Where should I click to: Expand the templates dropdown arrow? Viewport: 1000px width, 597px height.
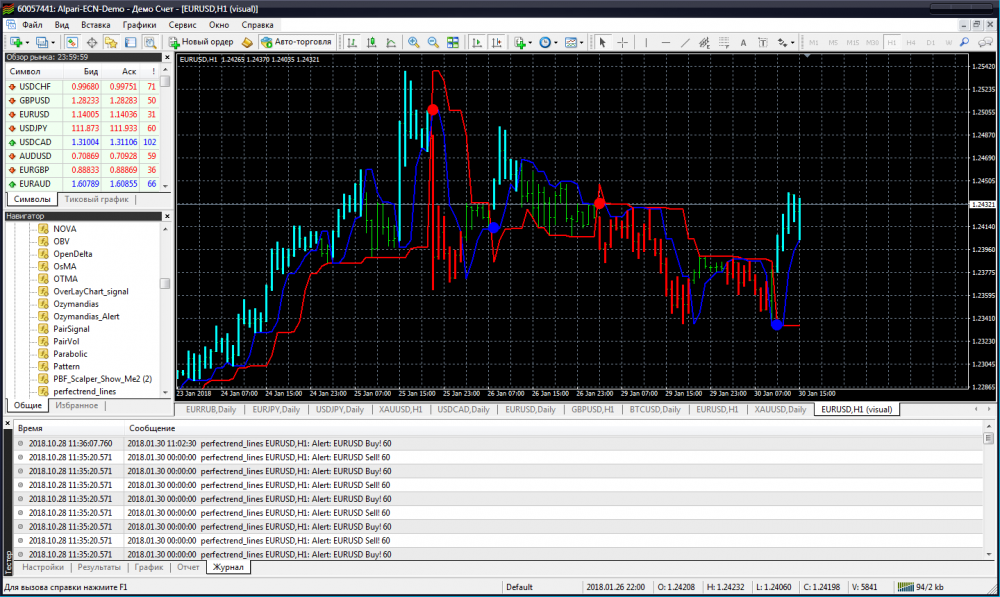581,43
